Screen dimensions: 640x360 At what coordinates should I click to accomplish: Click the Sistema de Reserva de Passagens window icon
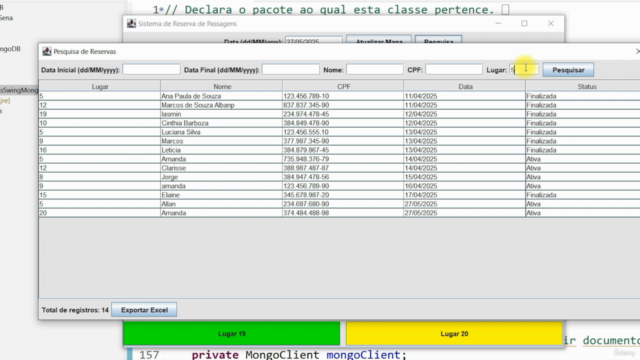131,24
